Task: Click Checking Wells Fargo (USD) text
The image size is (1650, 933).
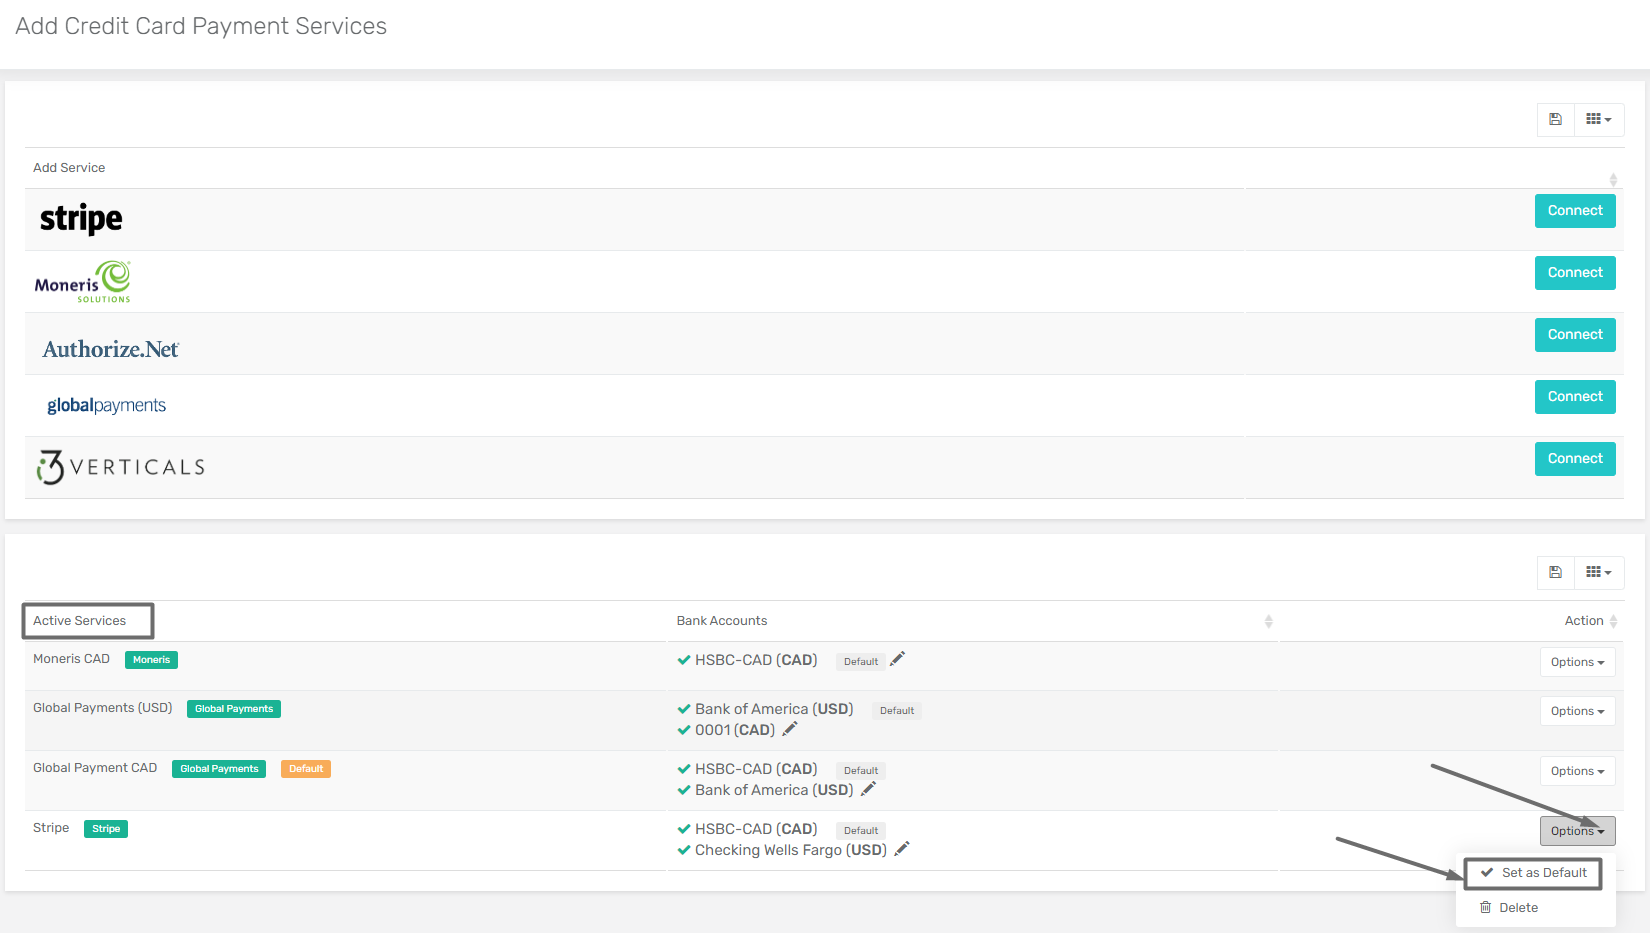Action: coord(791,850)
